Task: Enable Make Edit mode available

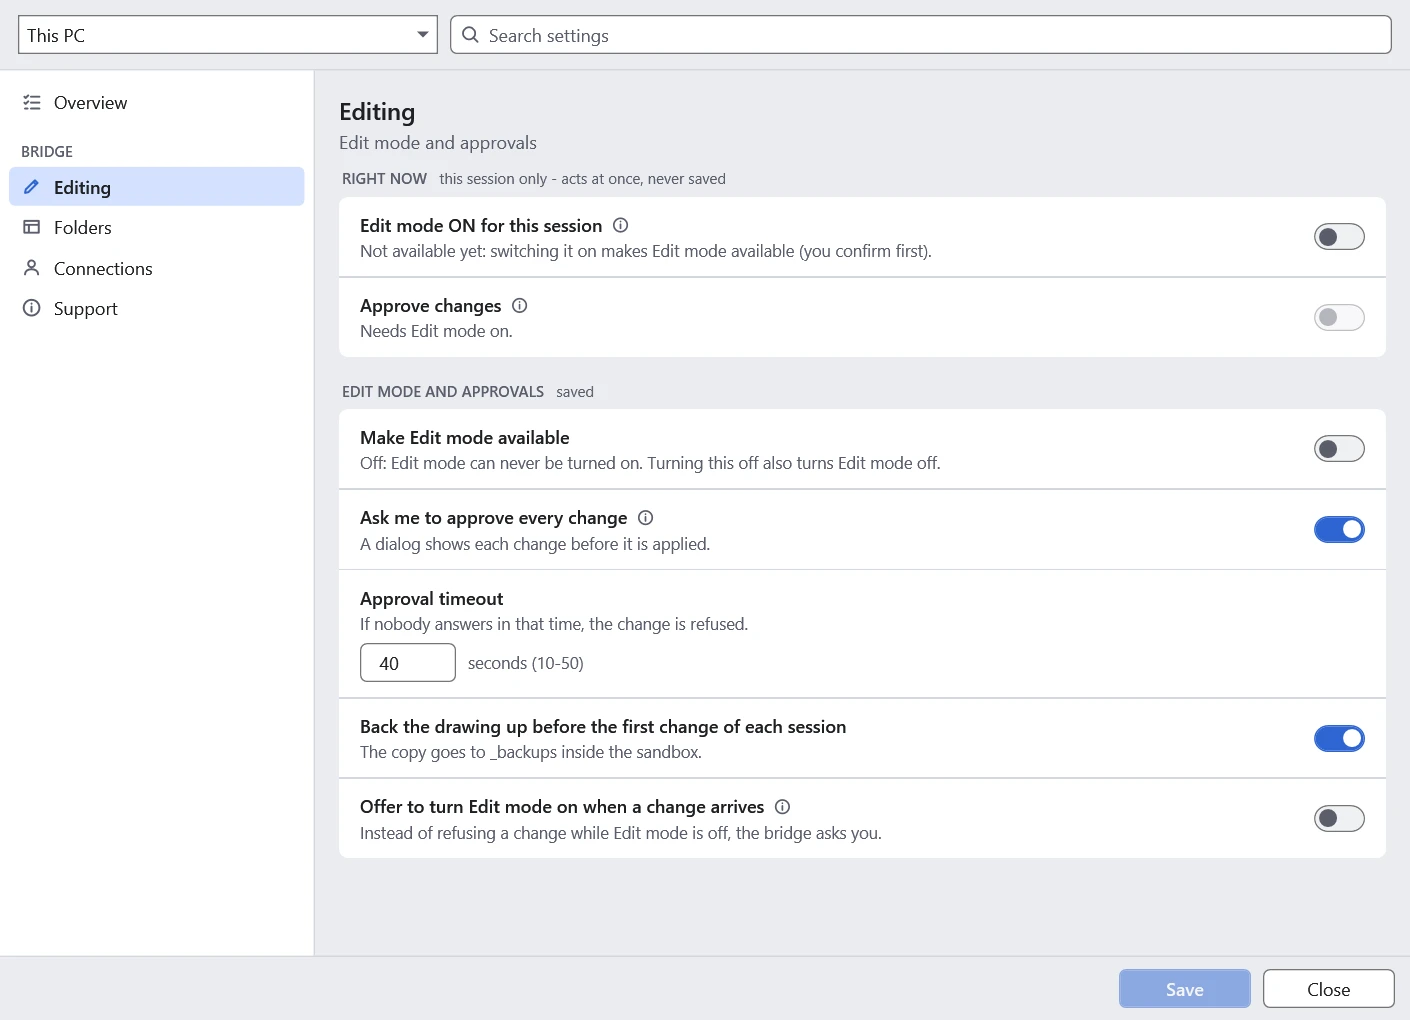Action: (1339, 449)
